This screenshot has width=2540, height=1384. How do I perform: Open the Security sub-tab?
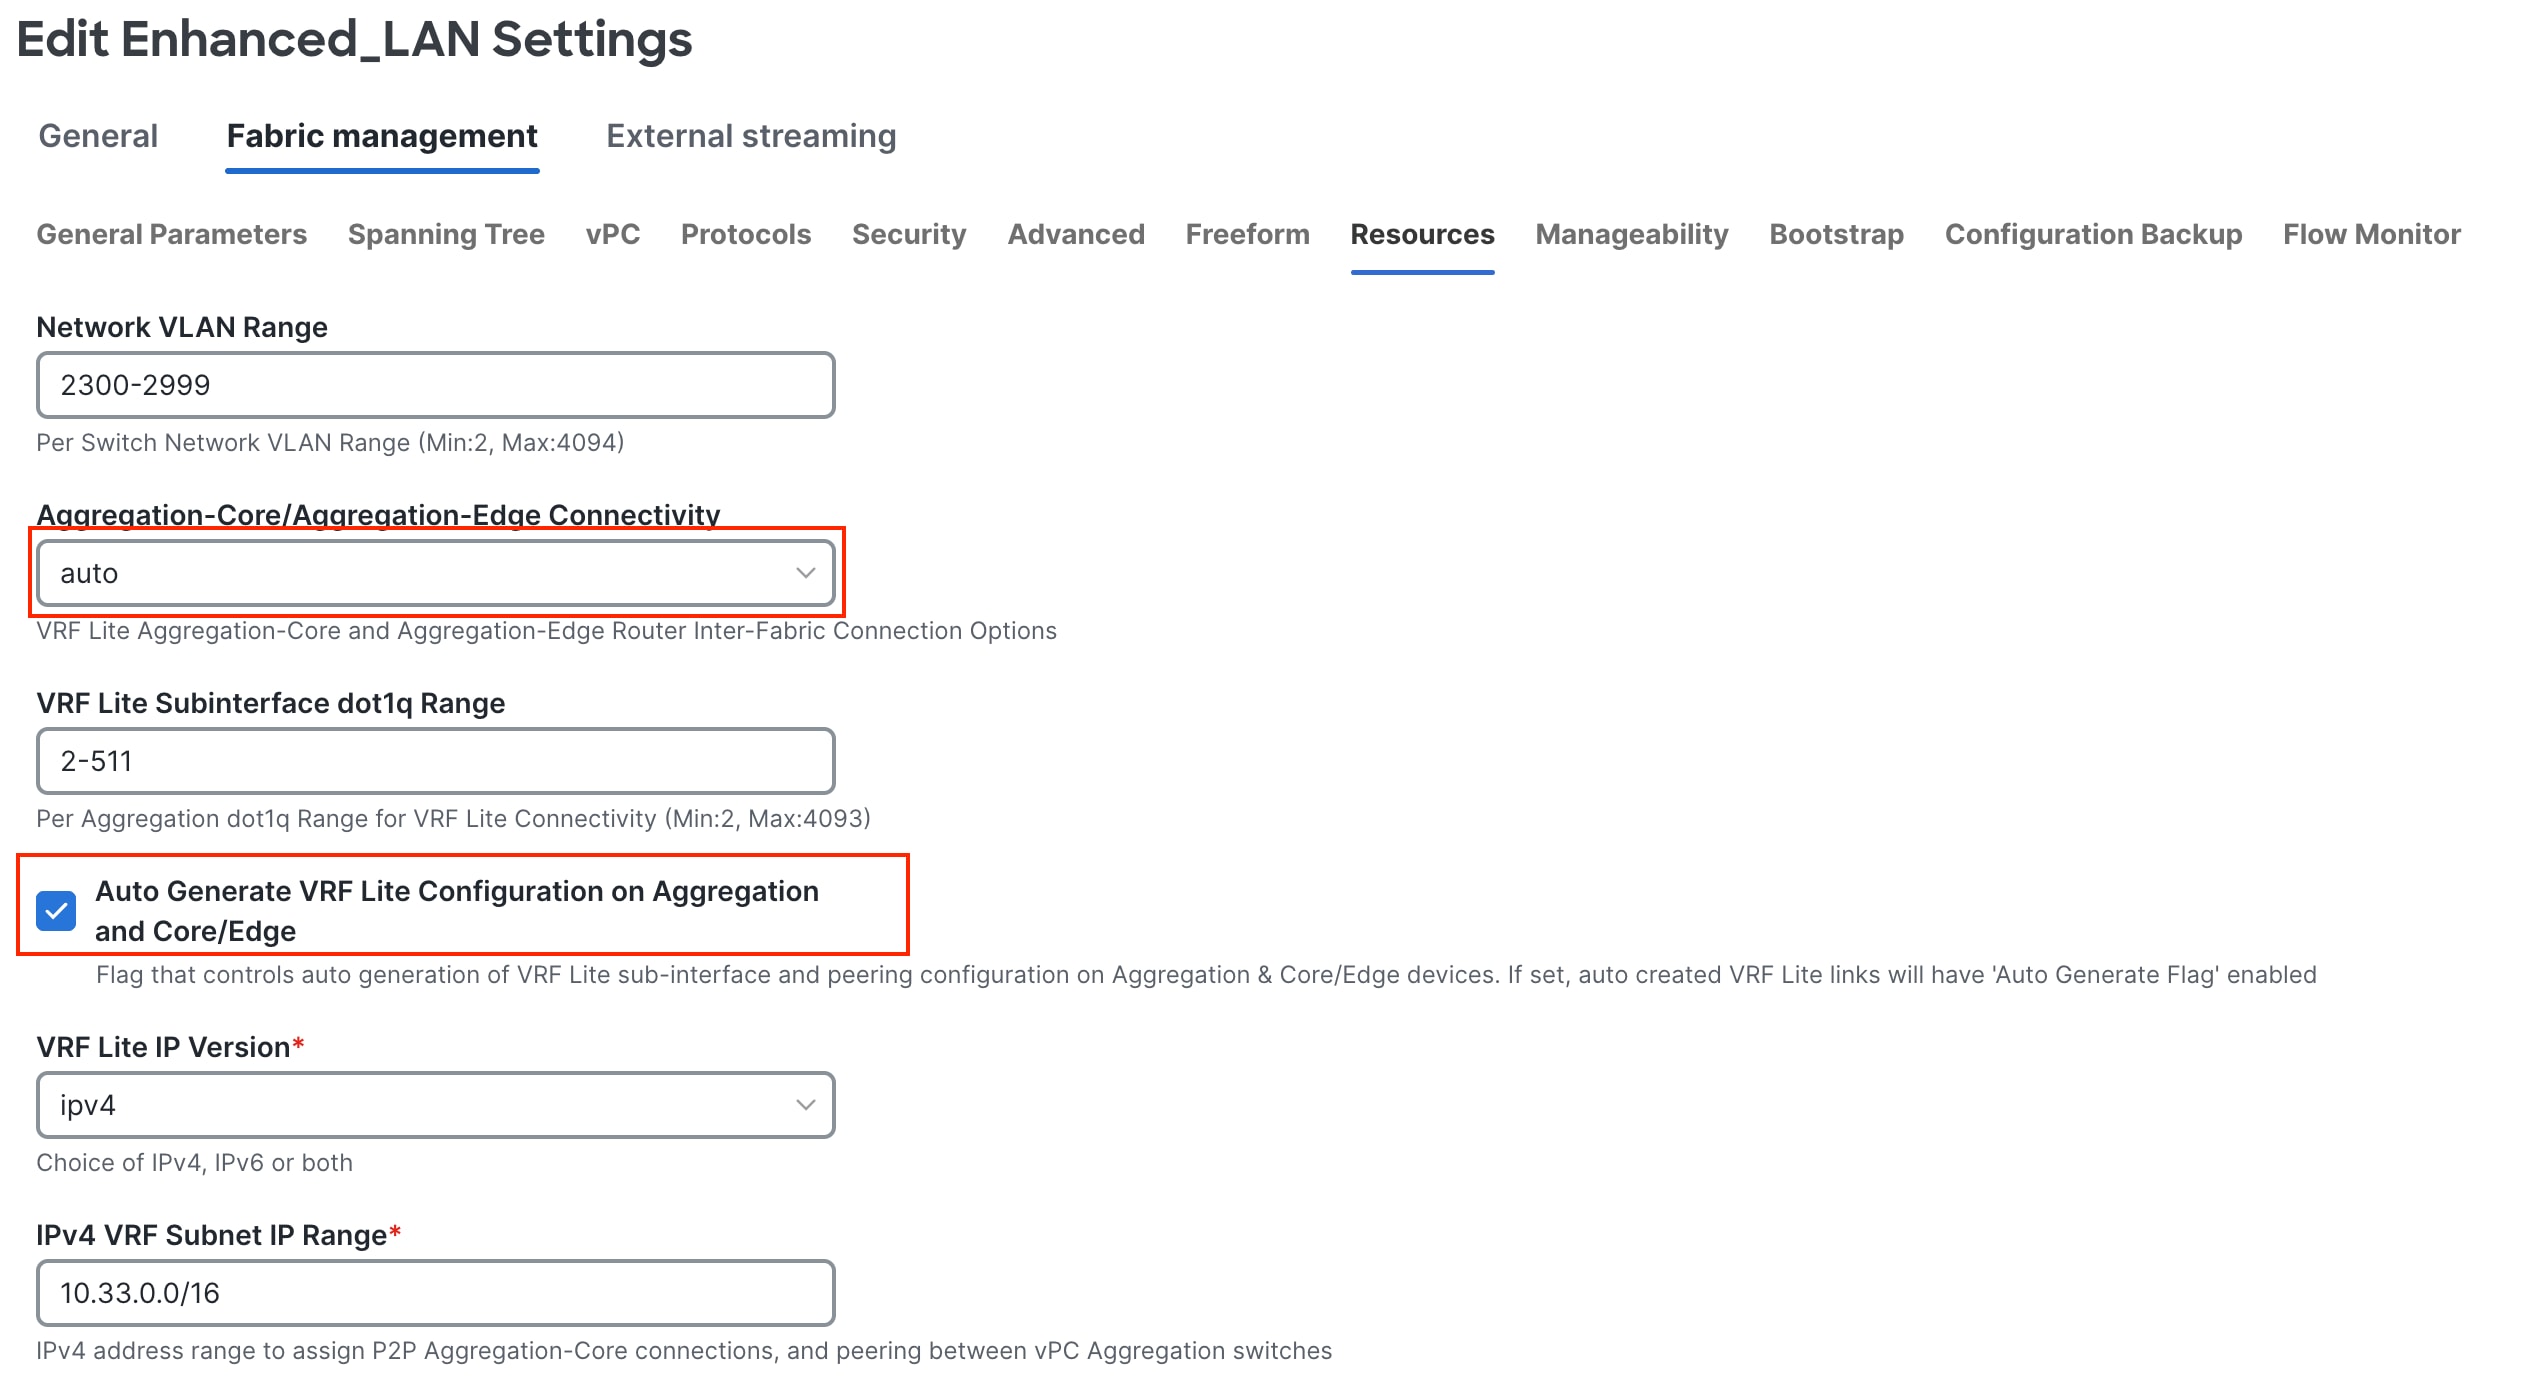point(908,234)
